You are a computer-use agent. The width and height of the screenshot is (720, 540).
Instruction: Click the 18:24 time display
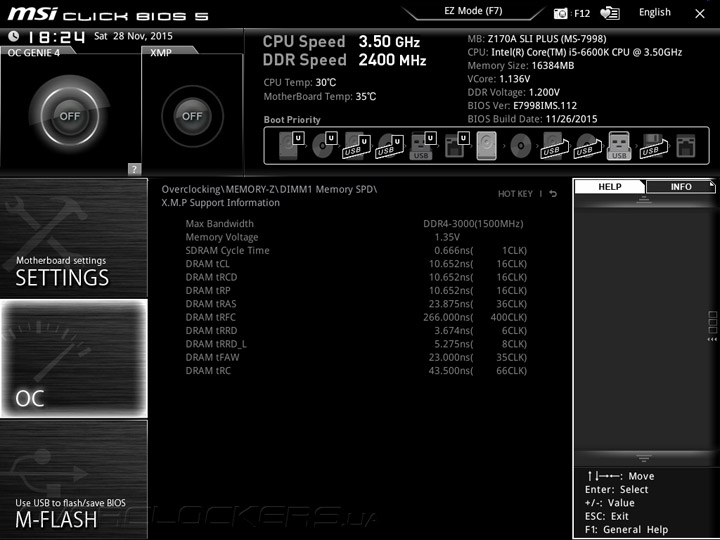56,37
